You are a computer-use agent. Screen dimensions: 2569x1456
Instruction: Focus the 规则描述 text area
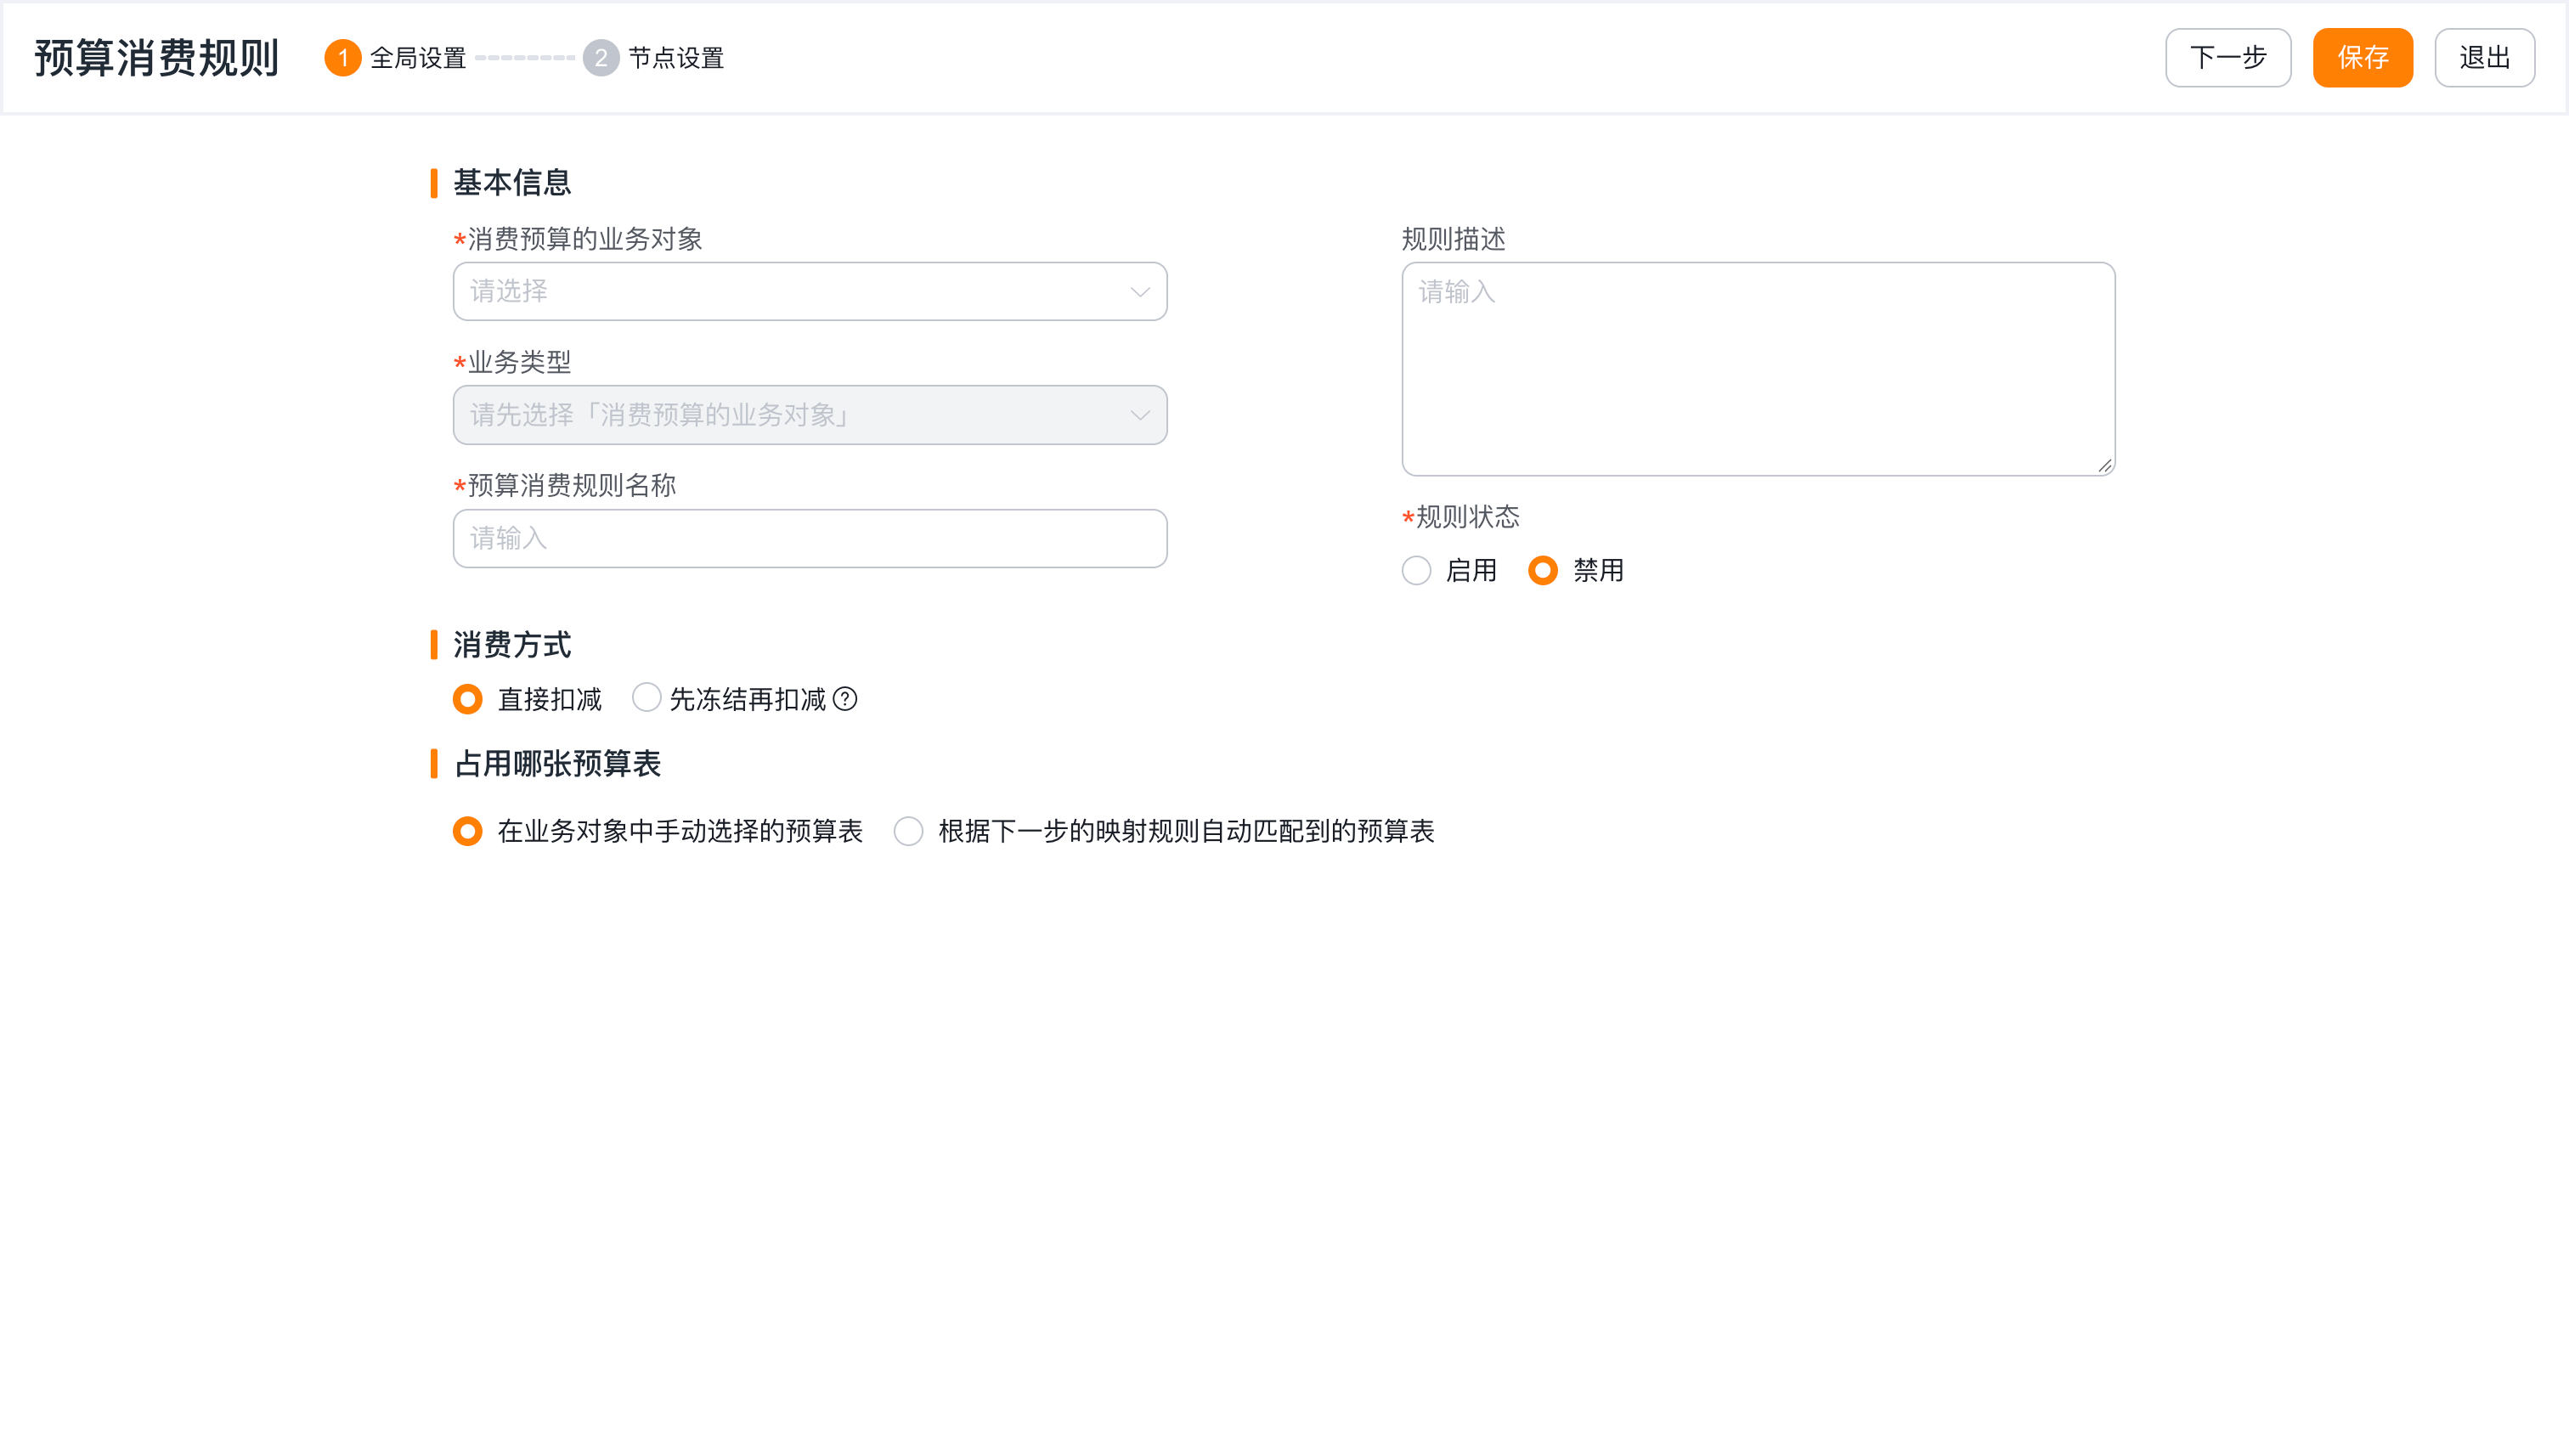pos(1758,369)
